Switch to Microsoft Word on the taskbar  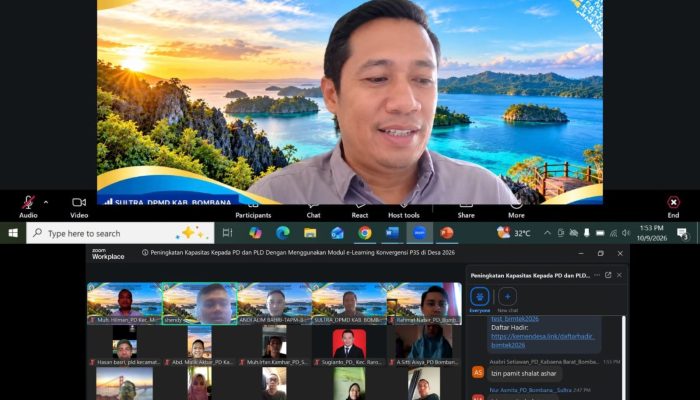(x=392, y=233)
